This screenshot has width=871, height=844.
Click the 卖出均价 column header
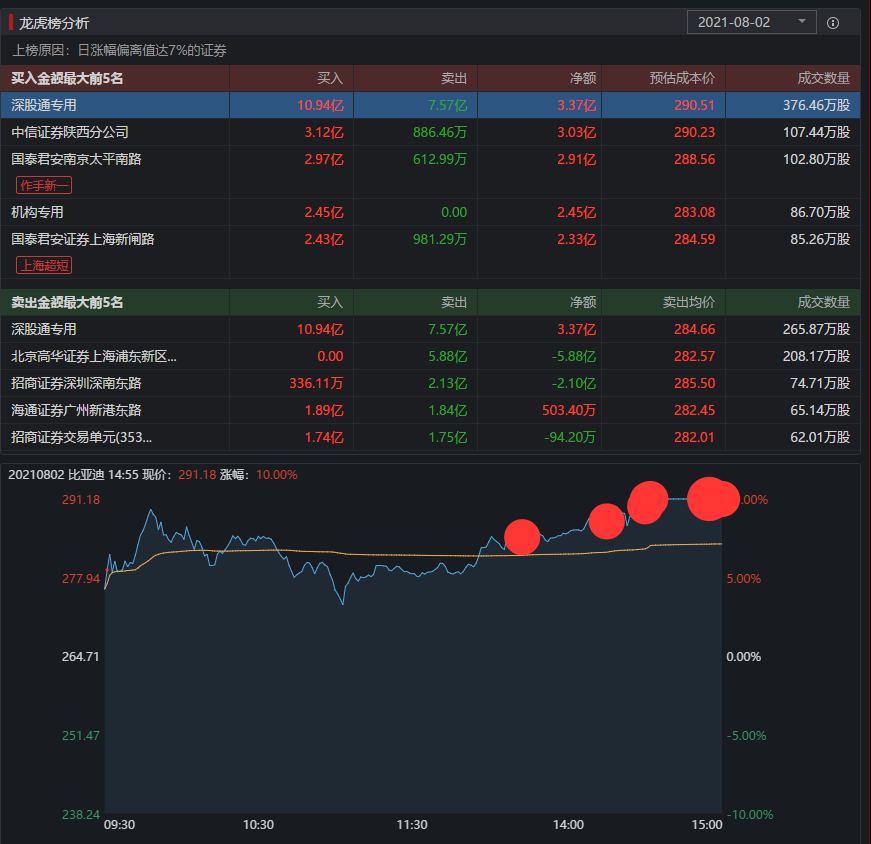pyautogui.click(x=689, y=302)
